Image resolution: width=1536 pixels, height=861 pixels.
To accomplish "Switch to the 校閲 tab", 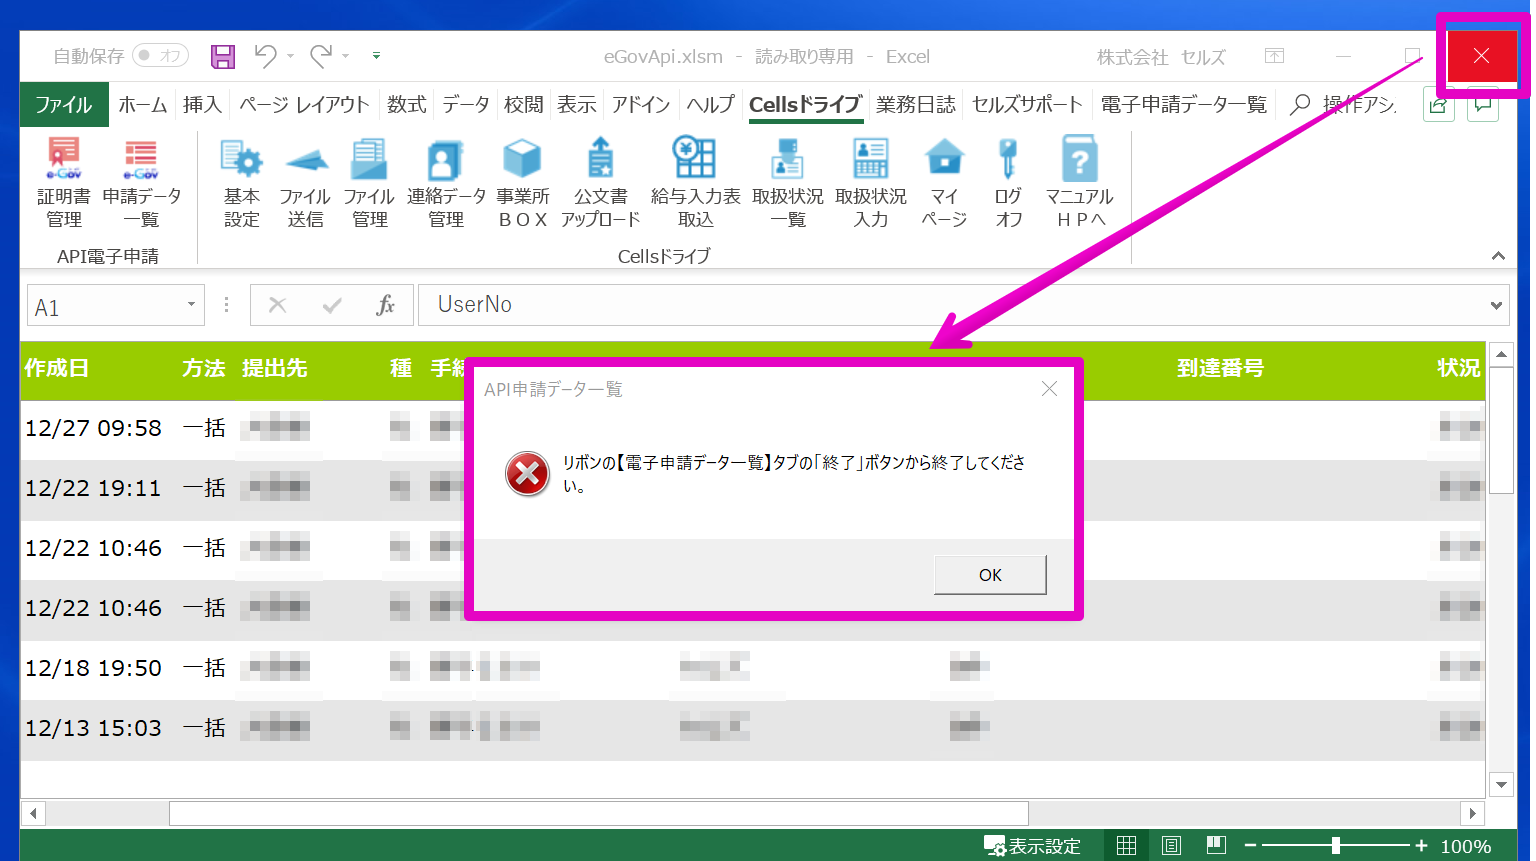I will click(x=524, y=105).
